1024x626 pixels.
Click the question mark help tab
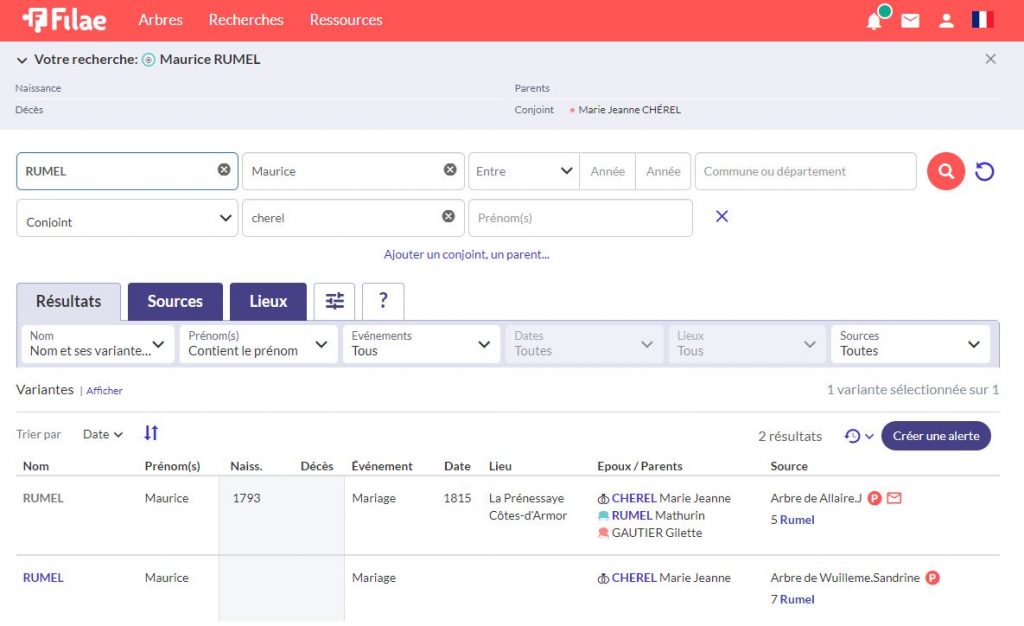[x=383, y=301]
